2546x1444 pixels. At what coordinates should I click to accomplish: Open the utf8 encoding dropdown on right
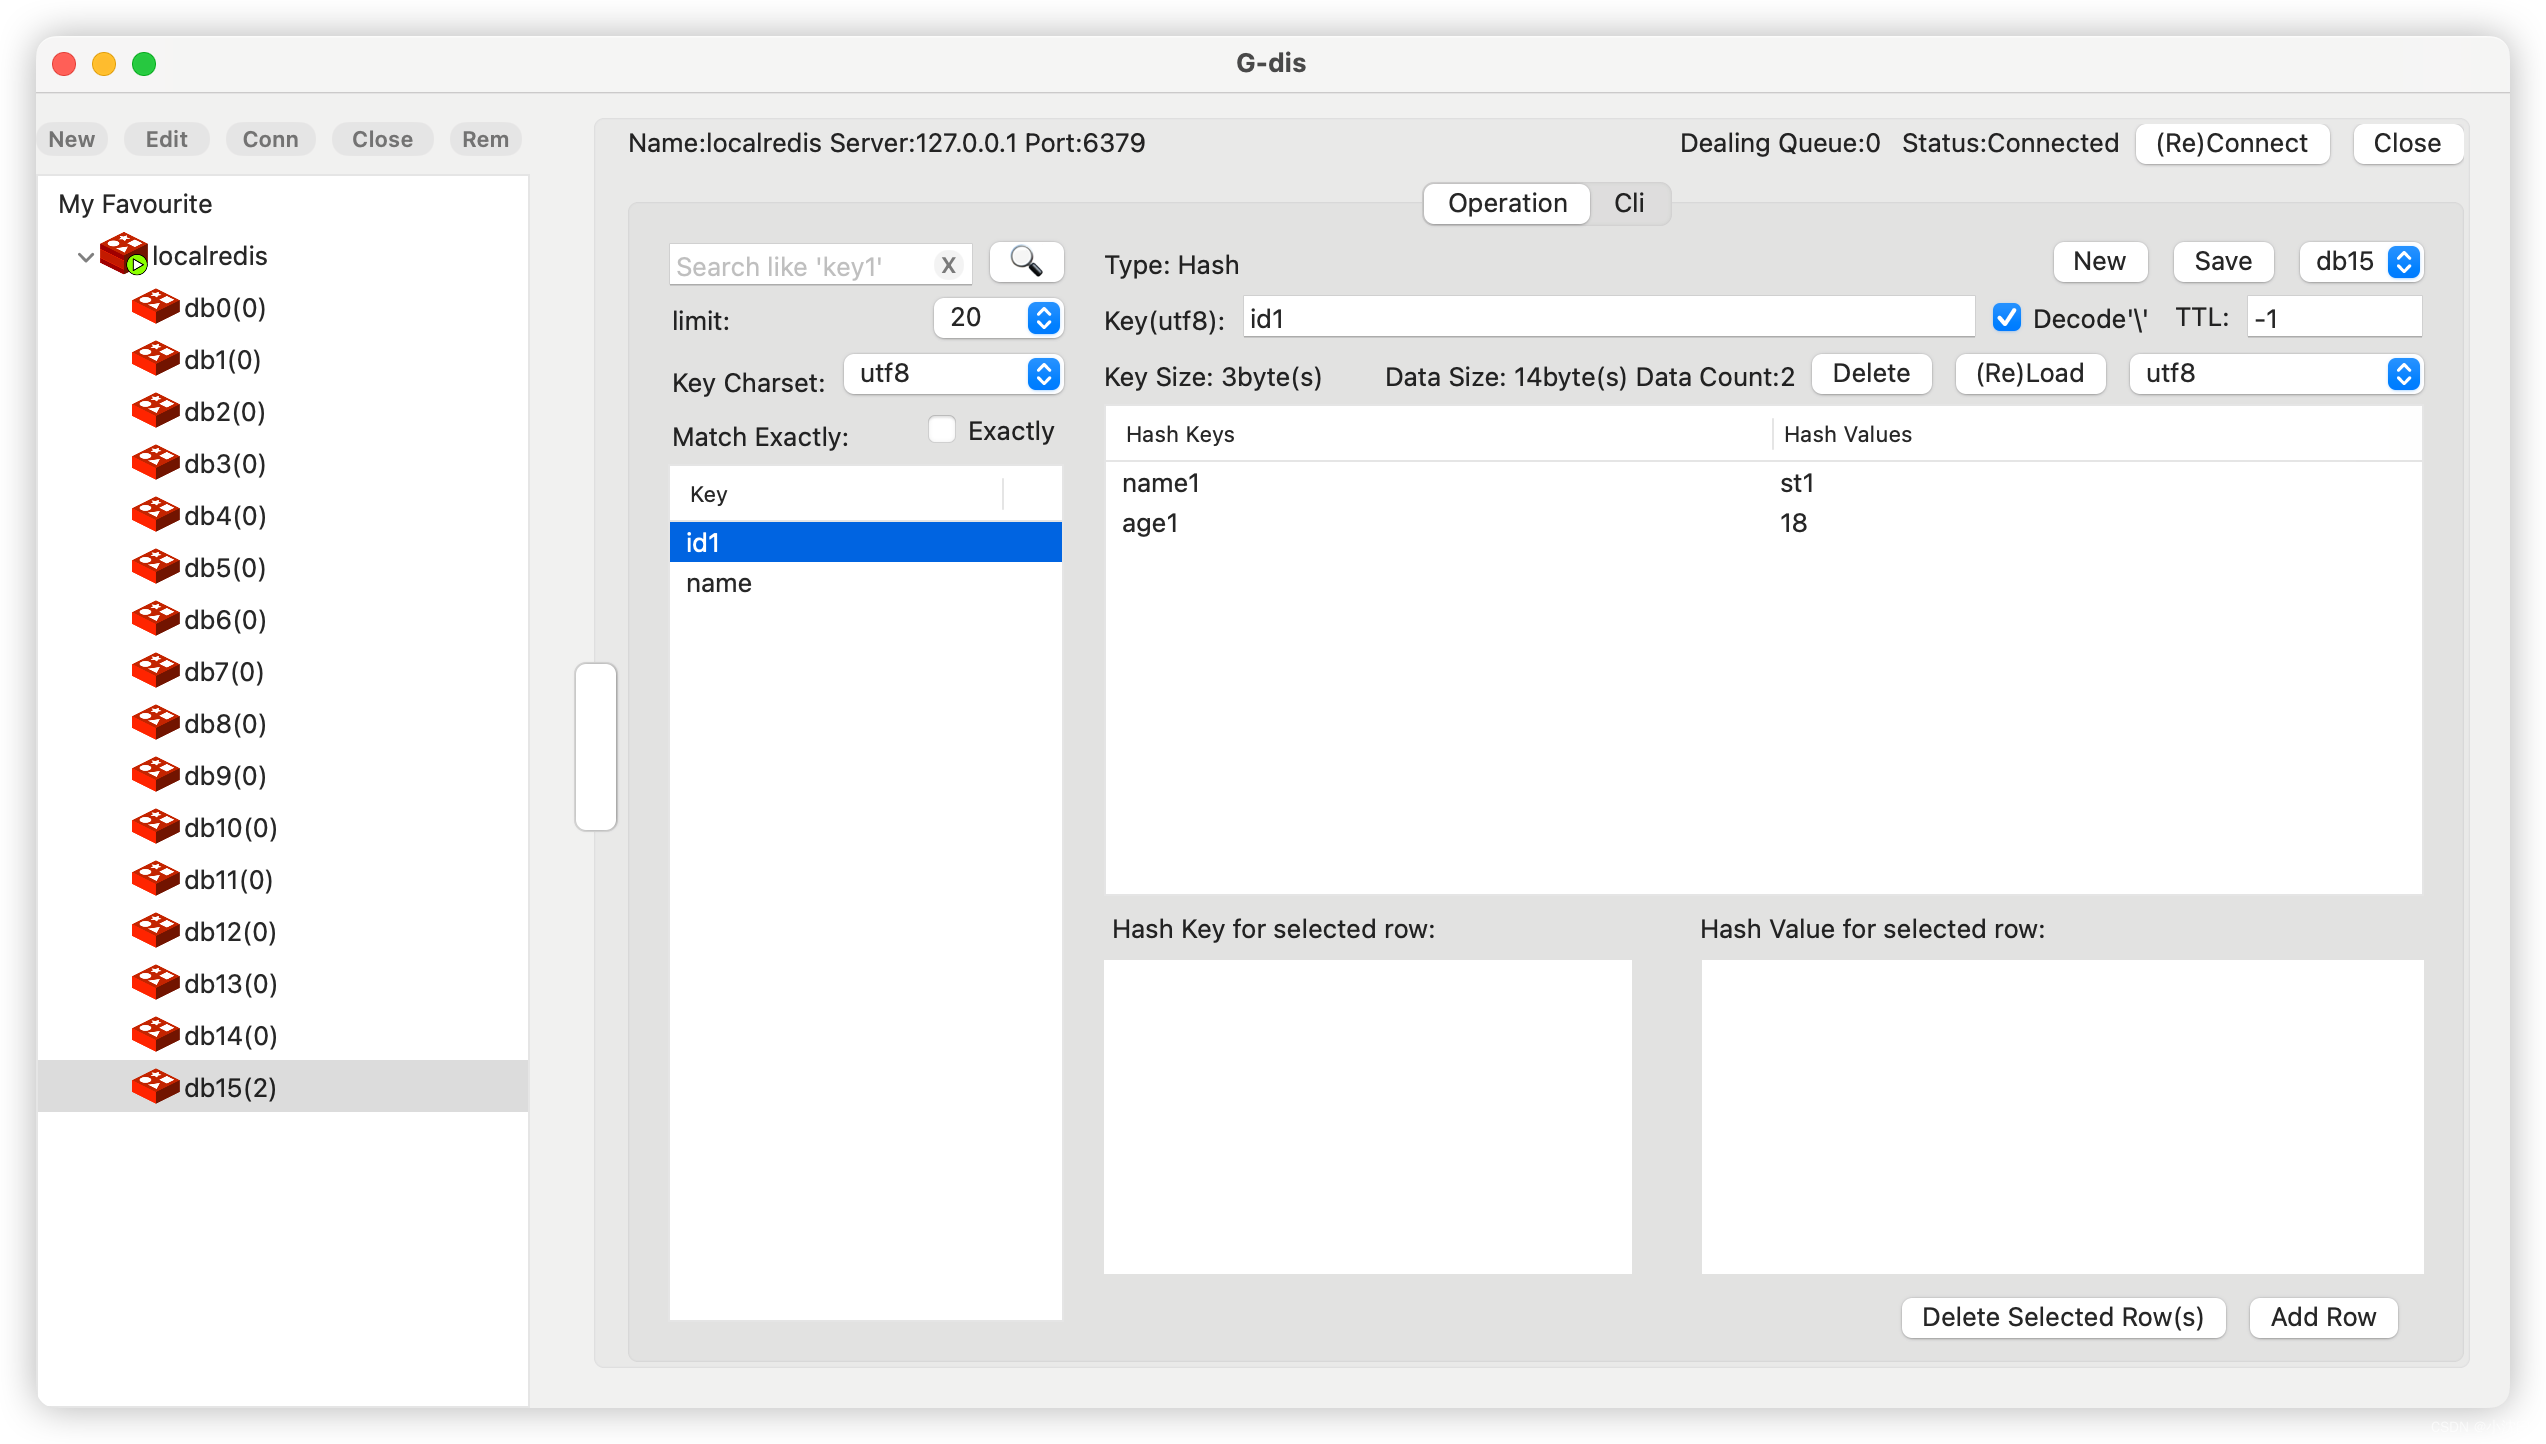click(x=2403, y=374)
